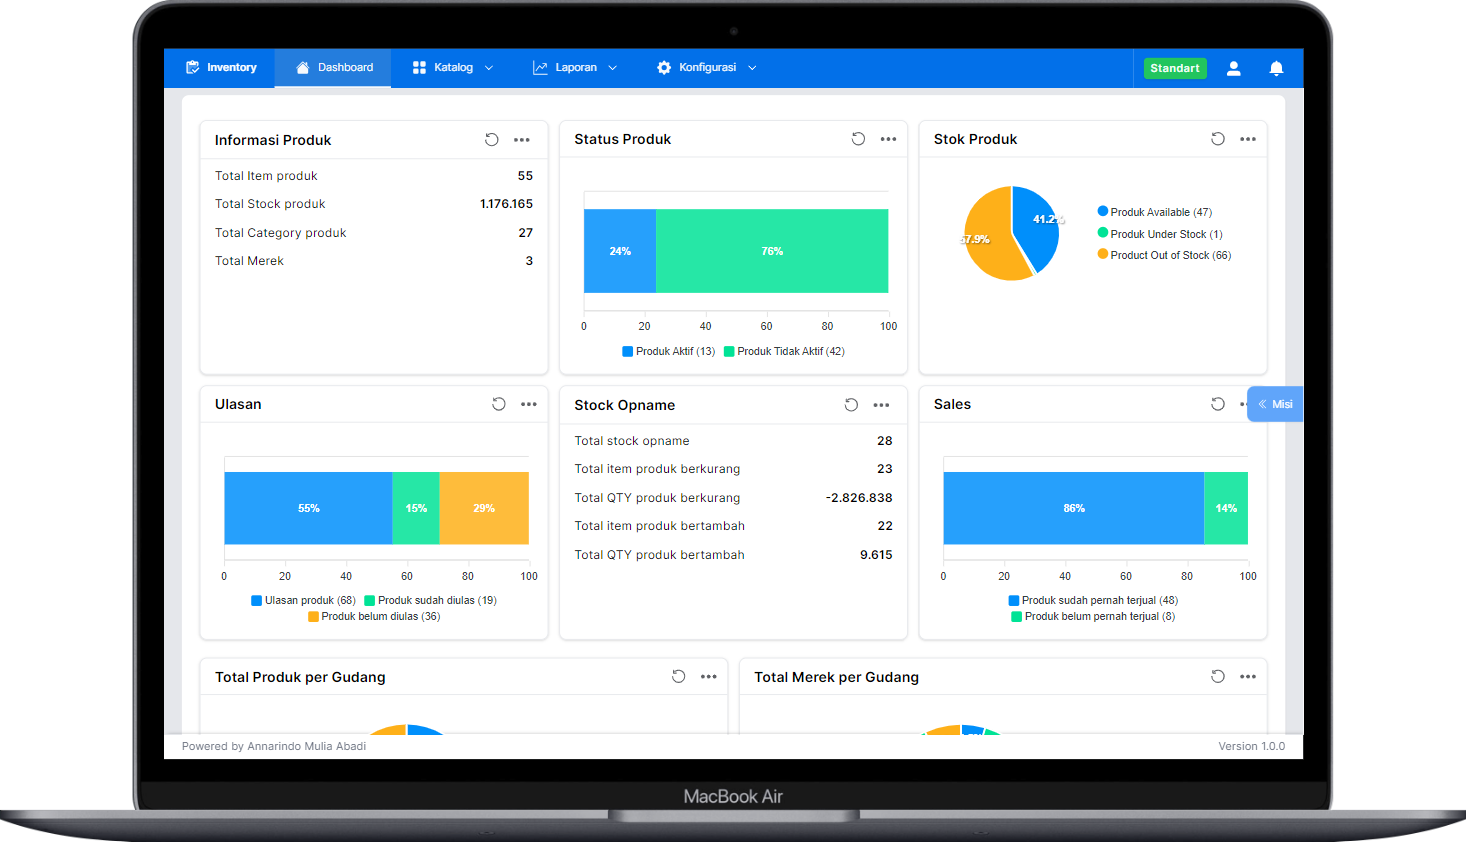Switch to the Dashboard tab
The width and height of the screenshot is (1466, 842).
point(334,68)
